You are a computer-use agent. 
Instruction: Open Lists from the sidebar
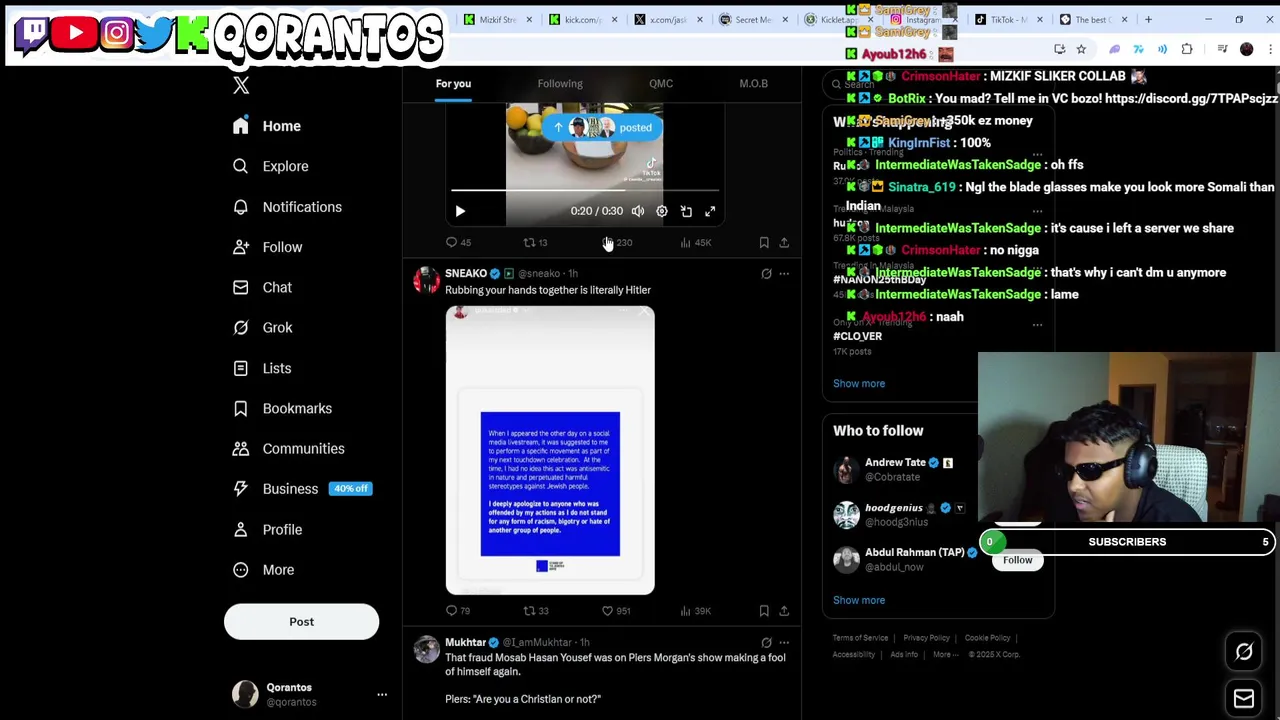(262, 368)
